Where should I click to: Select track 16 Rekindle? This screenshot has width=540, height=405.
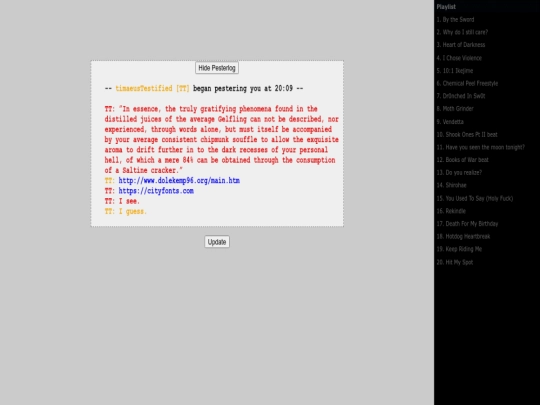coord(451,211)
